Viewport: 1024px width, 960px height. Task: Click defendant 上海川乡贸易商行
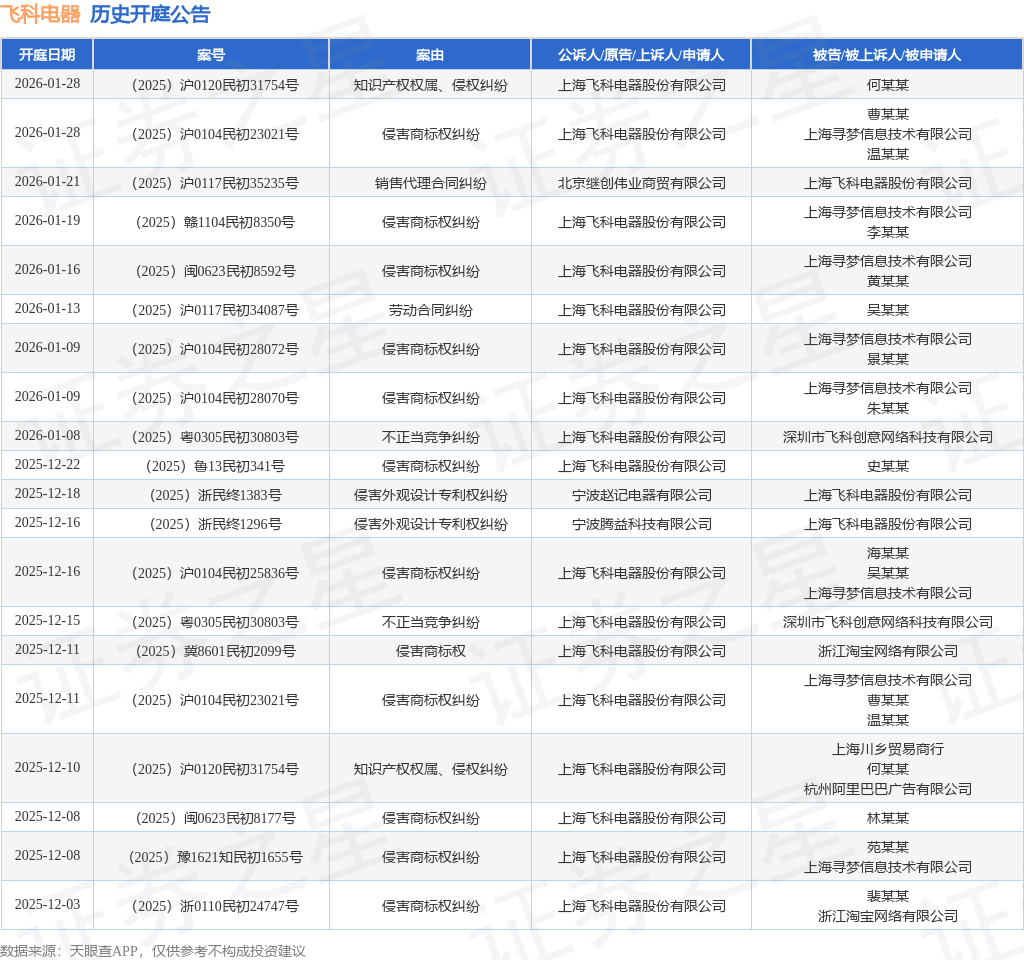tap(888, 749)
